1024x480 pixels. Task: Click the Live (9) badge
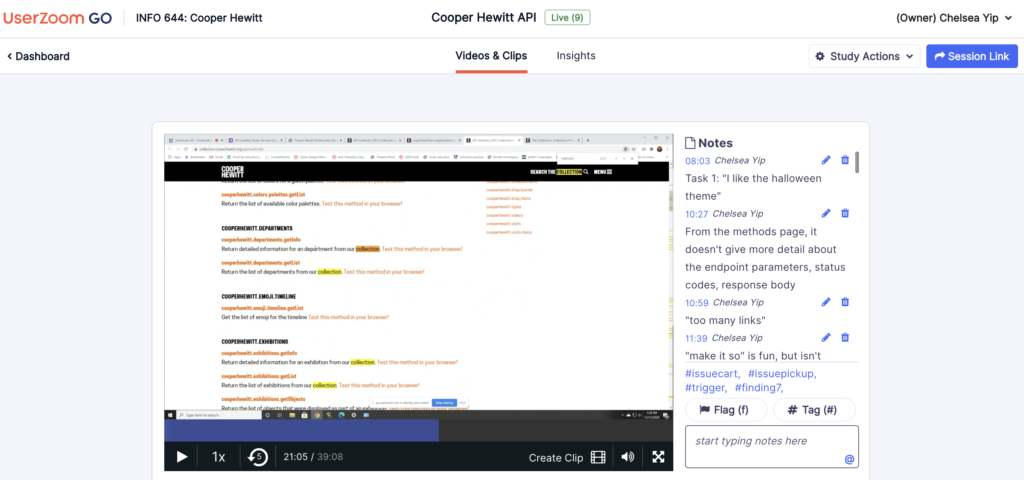coord(568,18)
